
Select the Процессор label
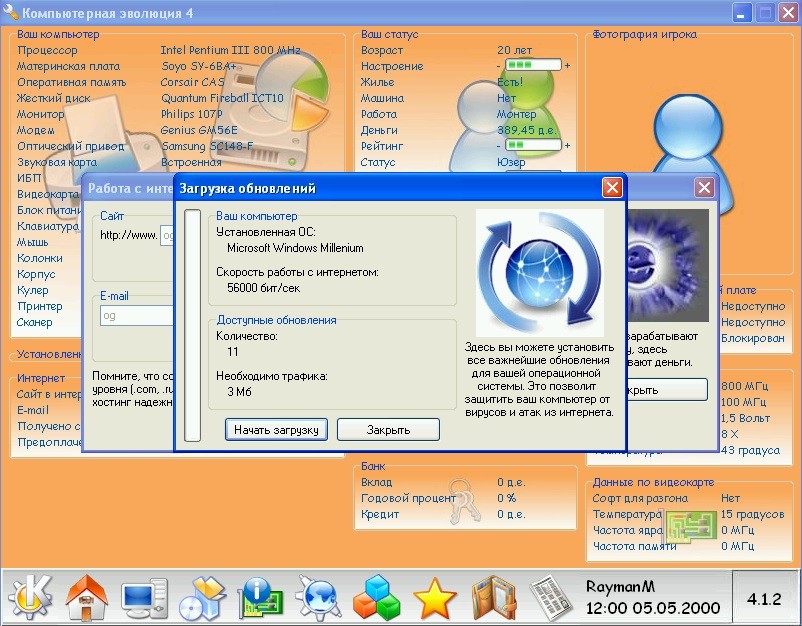click(47, 50)
